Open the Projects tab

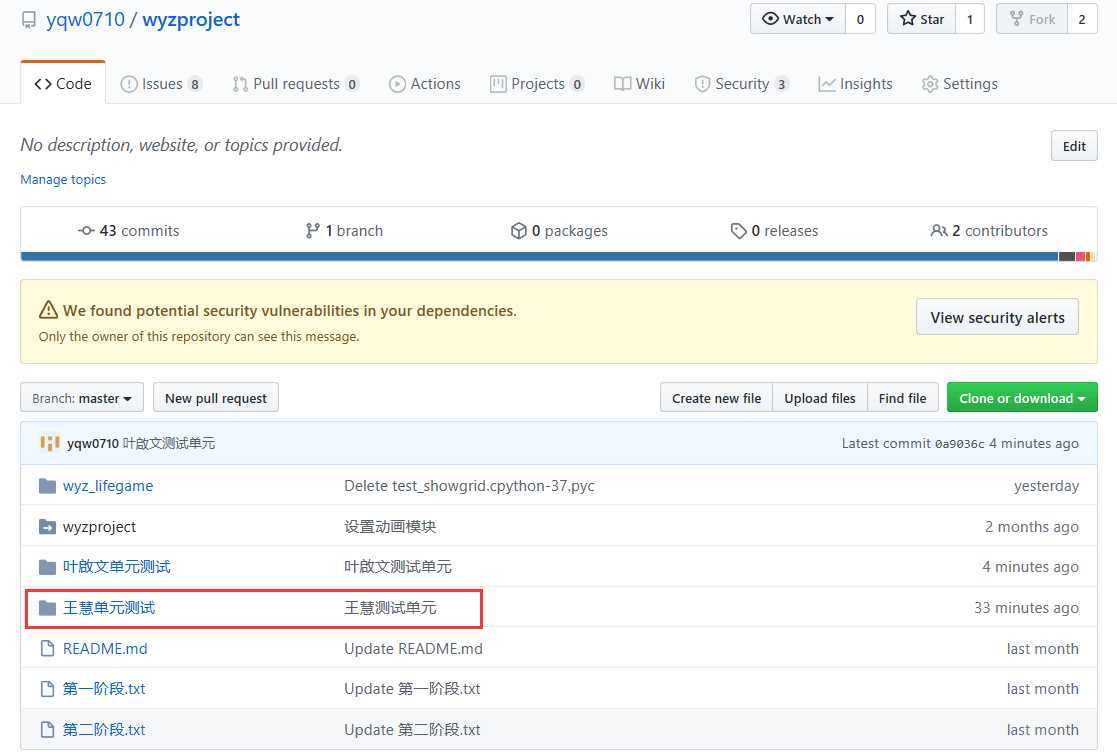[x=537, y=83]
